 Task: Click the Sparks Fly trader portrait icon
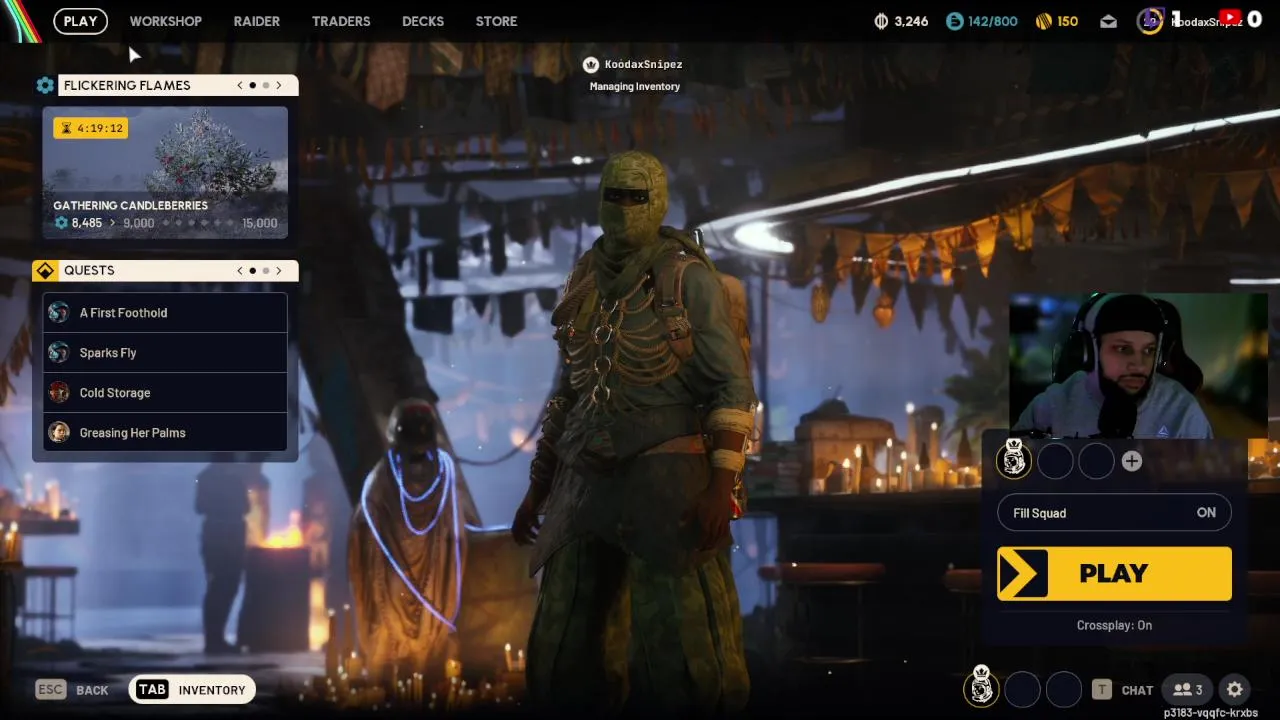pyautogui.click(x=59, y=353)
